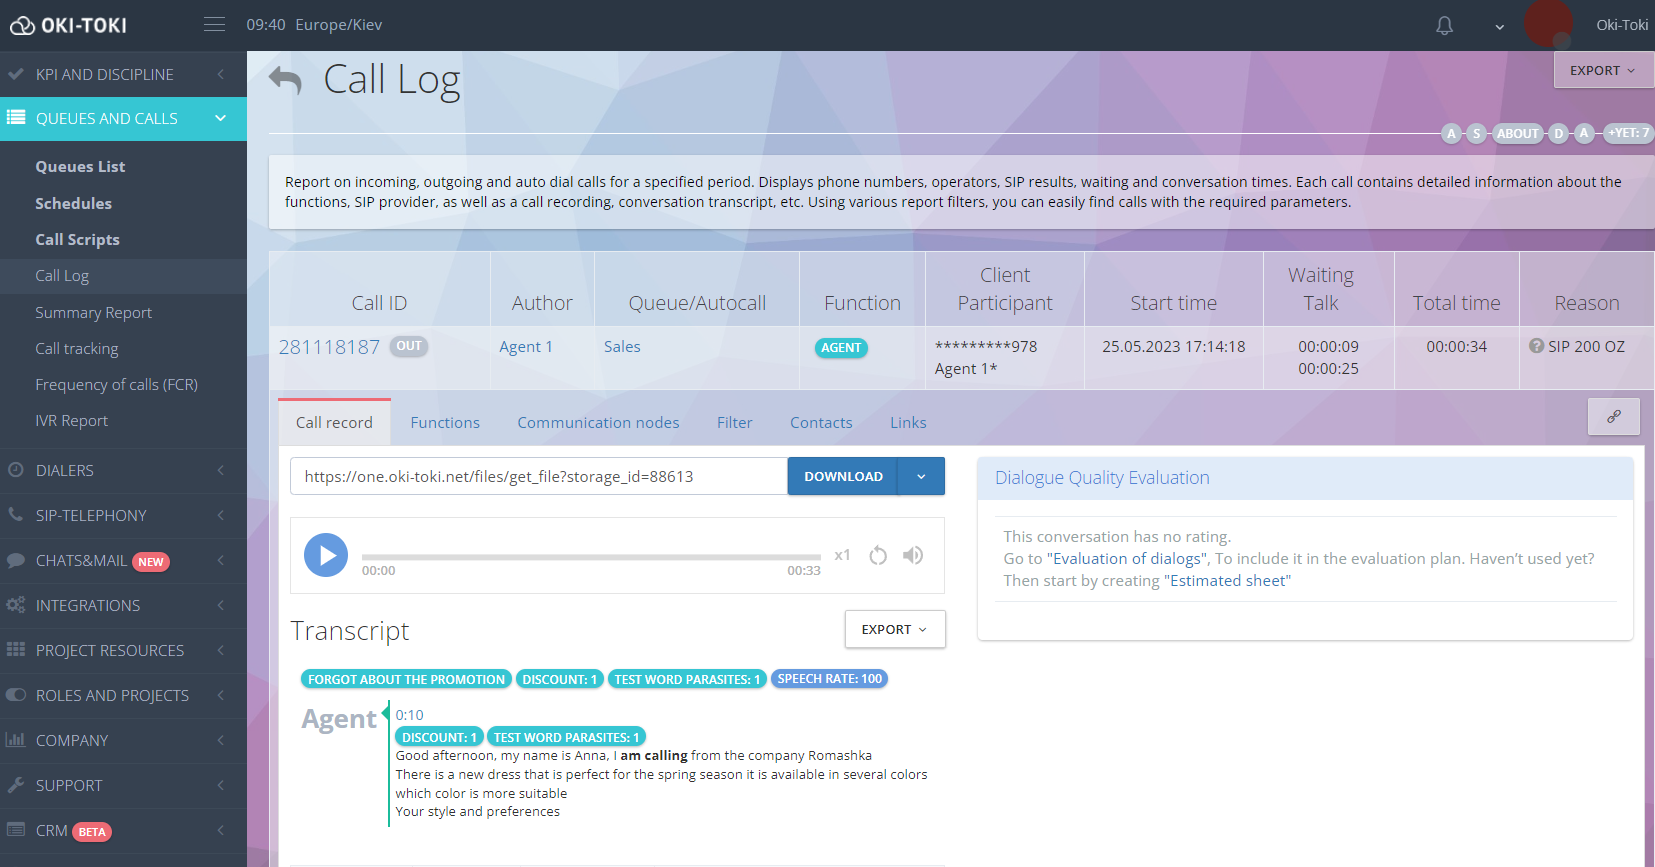Click the OKI-TOKI cloud logo
Image resolution: width=1655 pixels, height=867 pixels.
click(22, 26)
